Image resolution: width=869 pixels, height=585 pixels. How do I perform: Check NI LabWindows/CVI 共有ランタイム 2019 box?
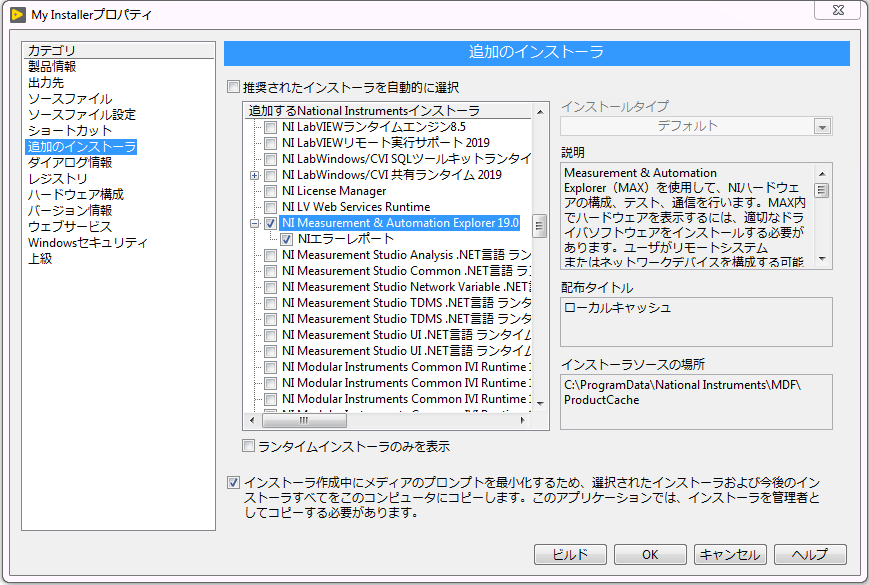coord(270,176)
